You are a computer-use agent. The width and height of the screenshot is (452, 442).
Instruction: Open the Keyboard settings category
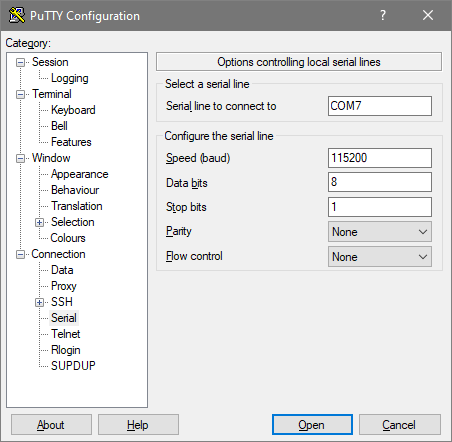(73, 110)
